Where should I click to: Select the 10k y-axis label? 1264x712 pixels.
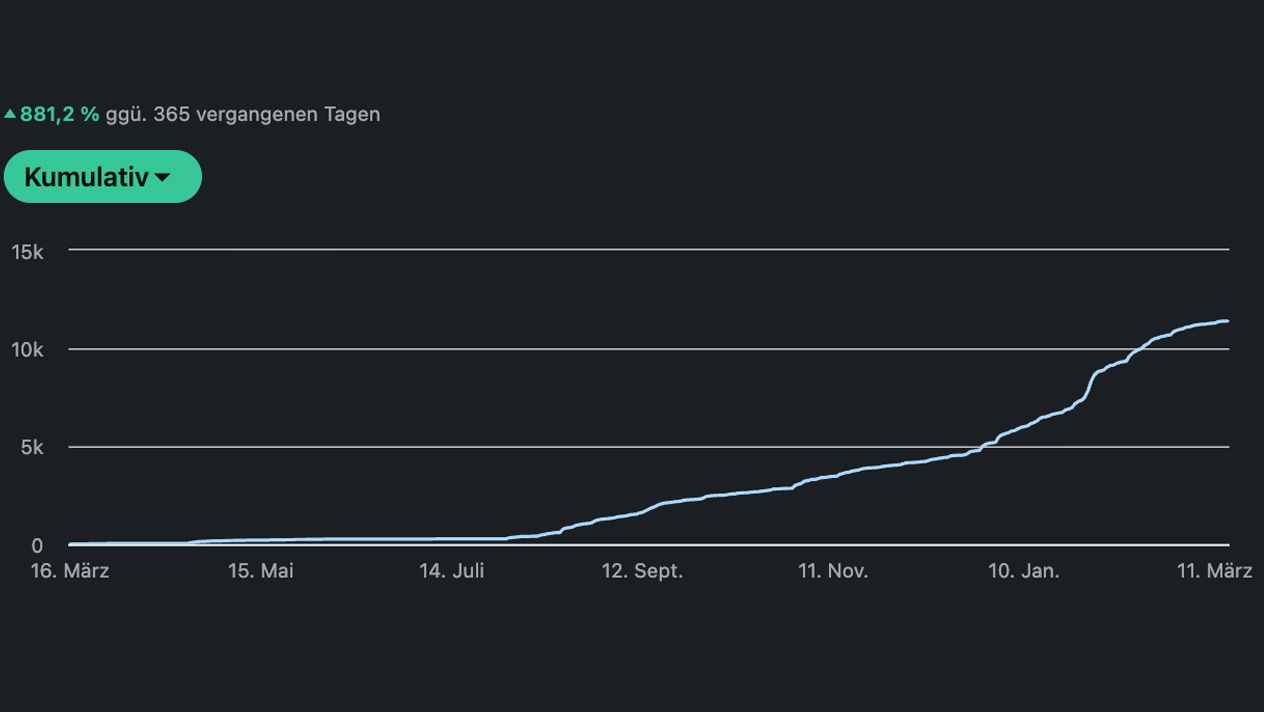(27, 350)
